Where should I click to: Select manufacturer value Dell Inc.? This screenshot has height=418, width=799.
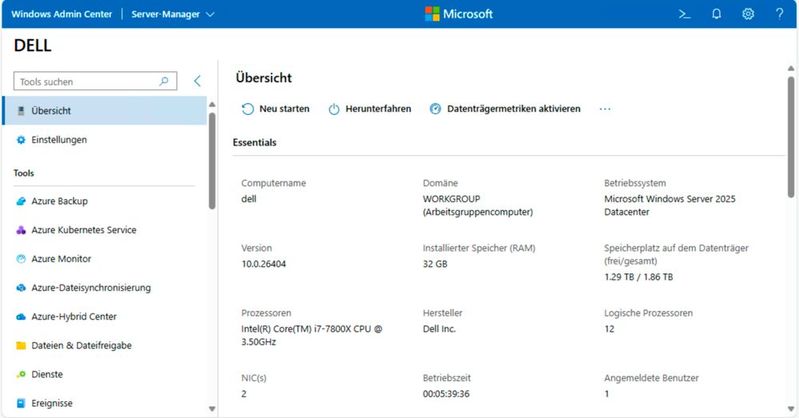pos(439,329)
